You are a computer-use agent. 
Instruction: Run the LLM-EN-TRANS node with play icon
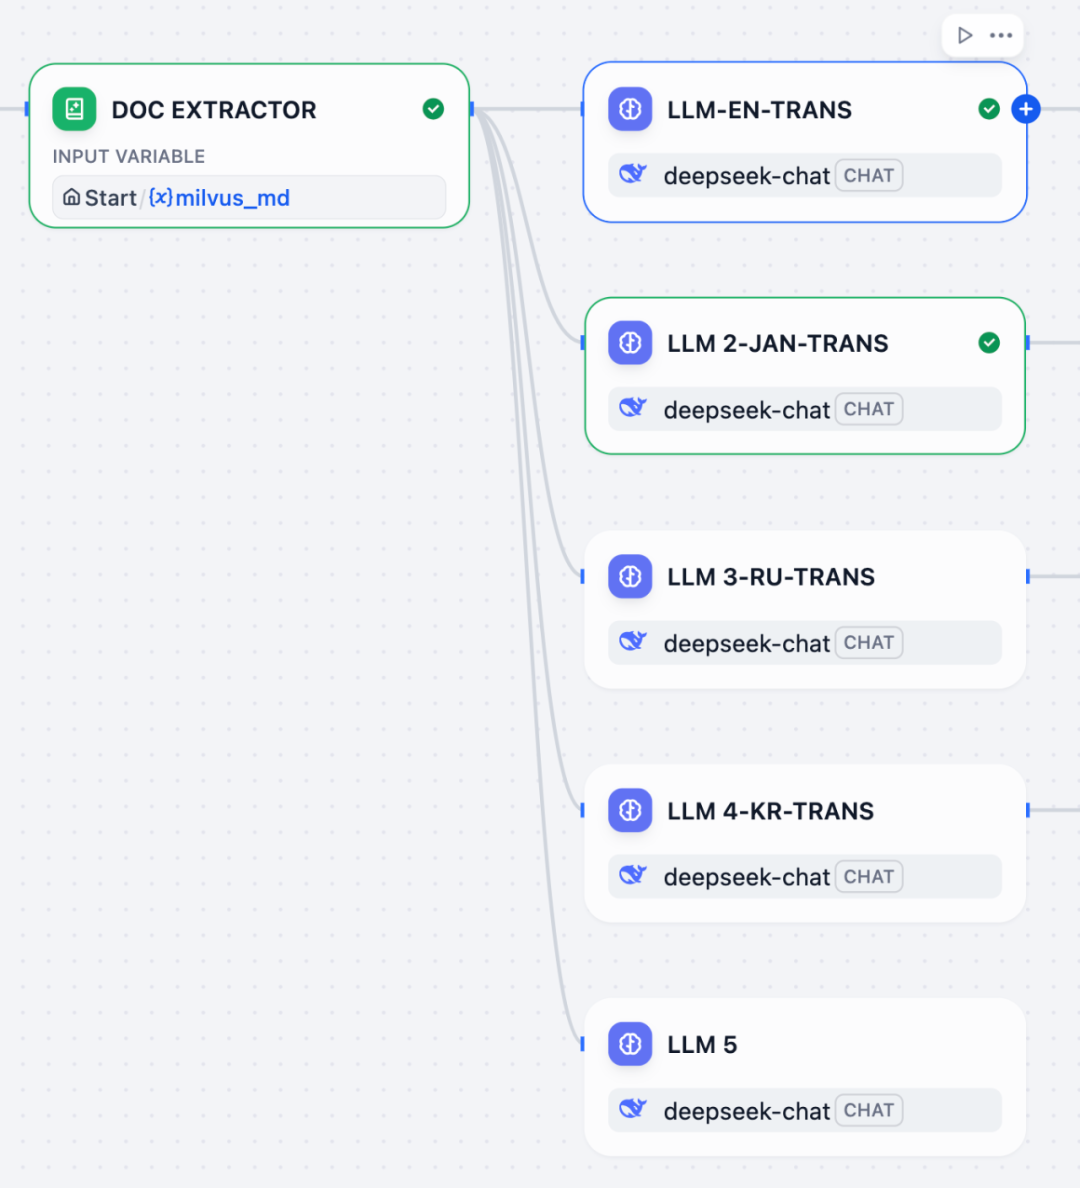point(965,36)
